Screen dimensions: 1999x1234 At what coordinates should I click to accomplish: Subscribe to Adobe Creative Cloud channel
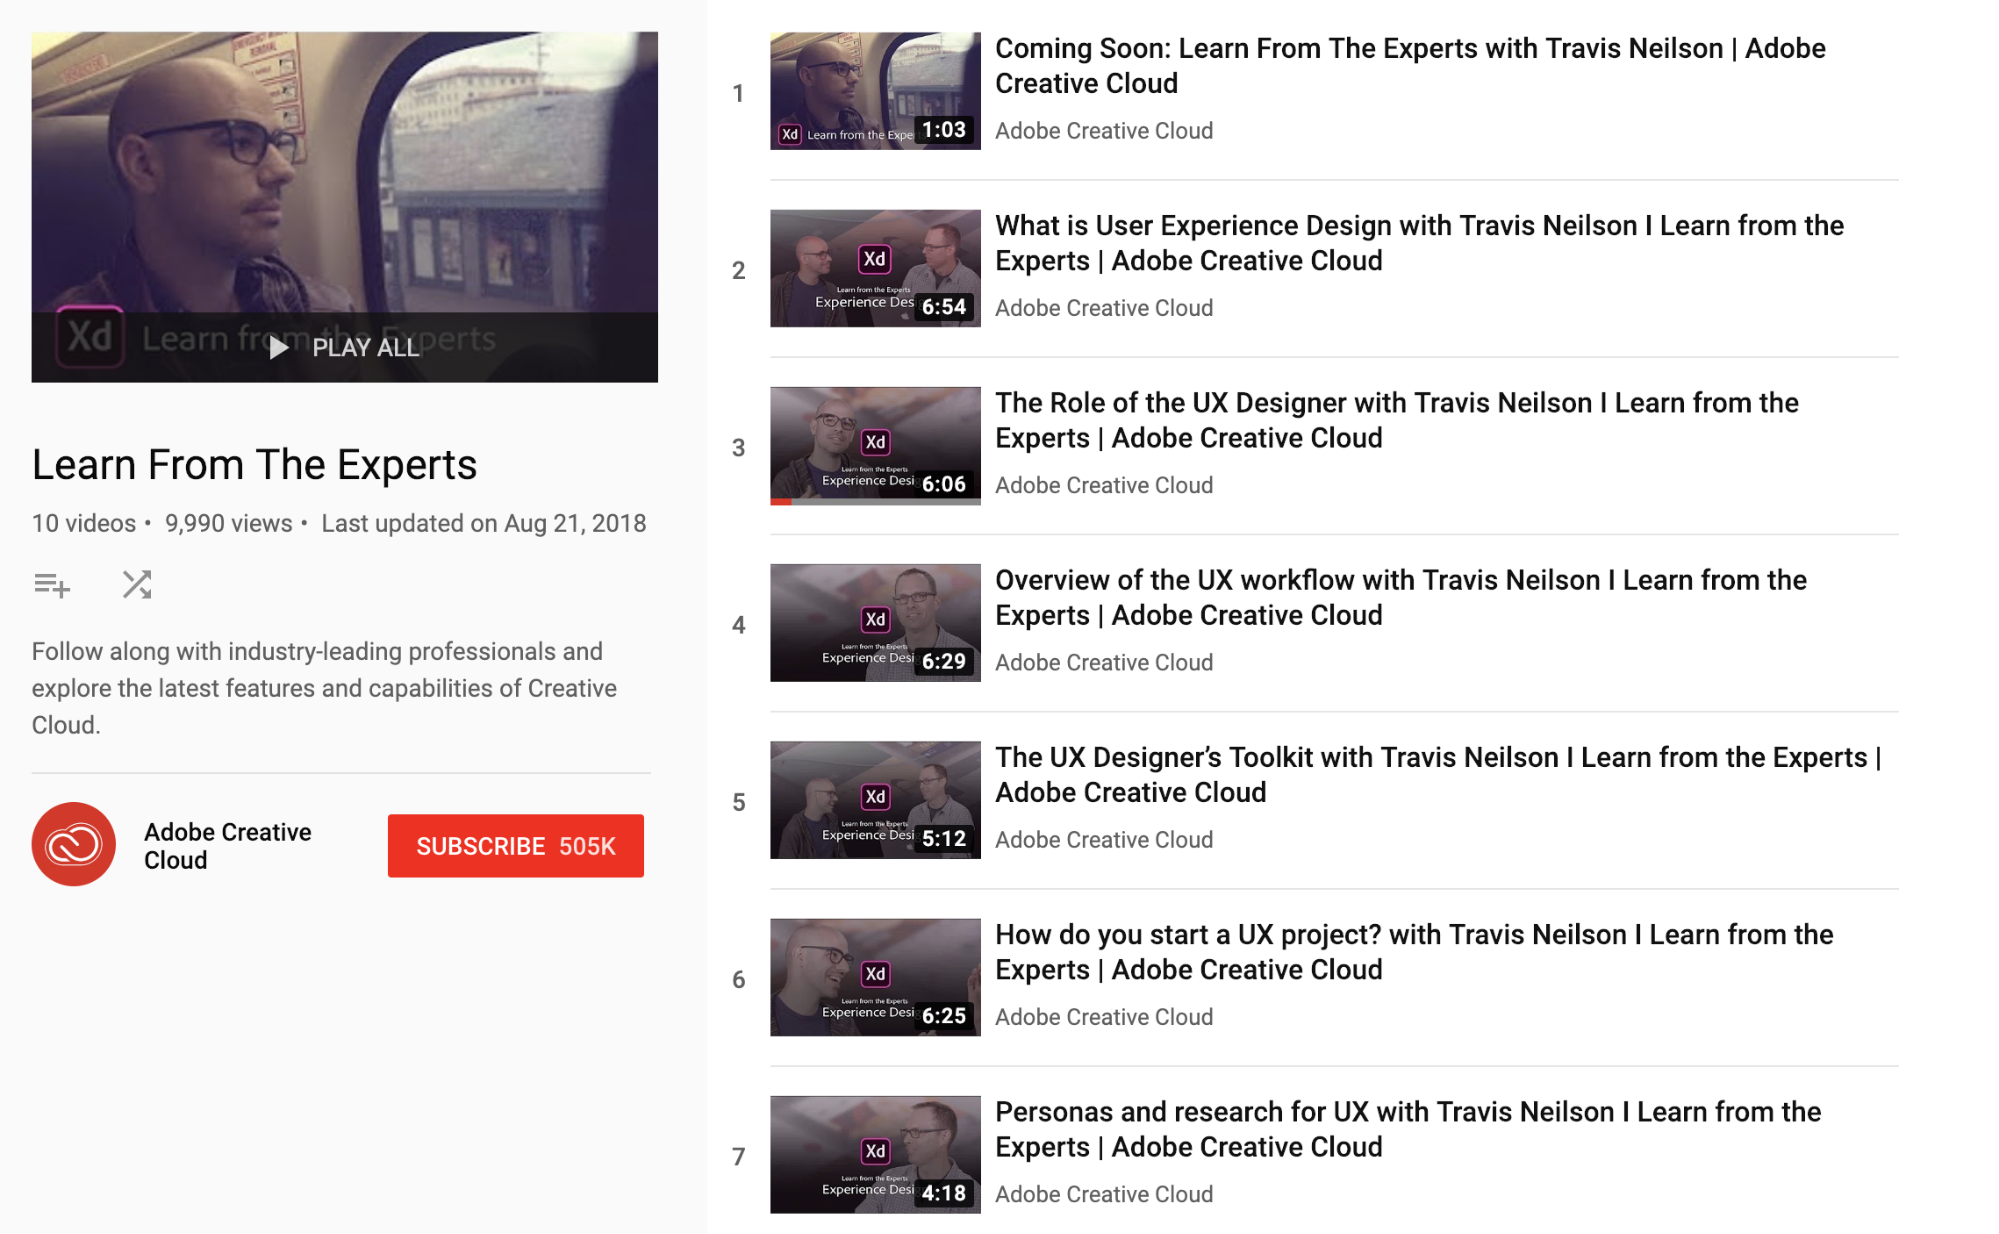coord(516,846)
